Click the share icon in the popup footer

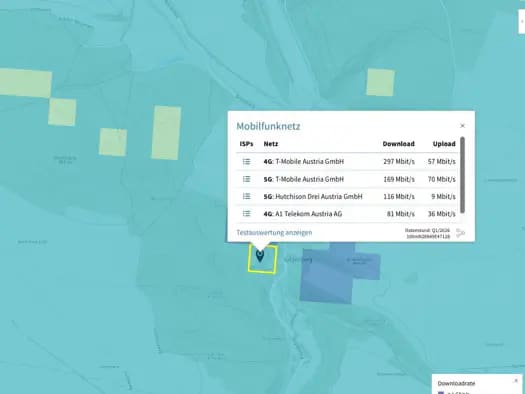pos(461,233)
